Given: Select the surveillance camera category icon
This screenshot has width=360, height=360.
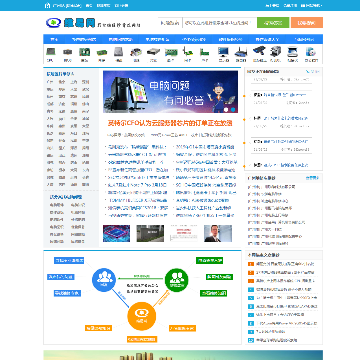Looking at the screenshot, I should (x=258, y=51).
